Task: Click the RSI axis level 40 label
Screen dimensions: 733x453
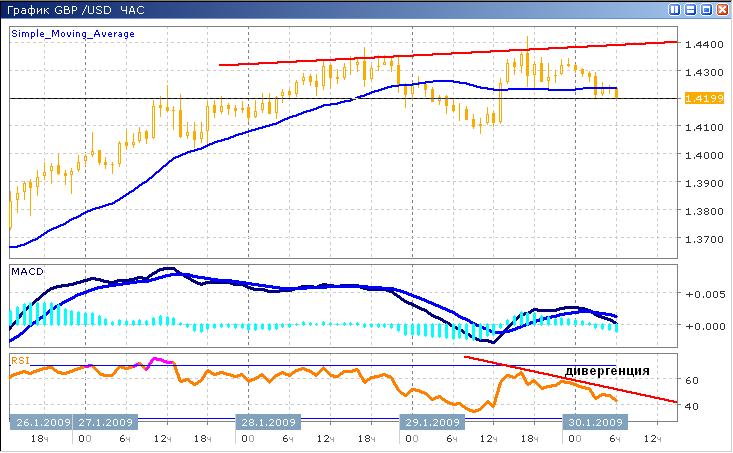Action: click(x=691, y=406)
